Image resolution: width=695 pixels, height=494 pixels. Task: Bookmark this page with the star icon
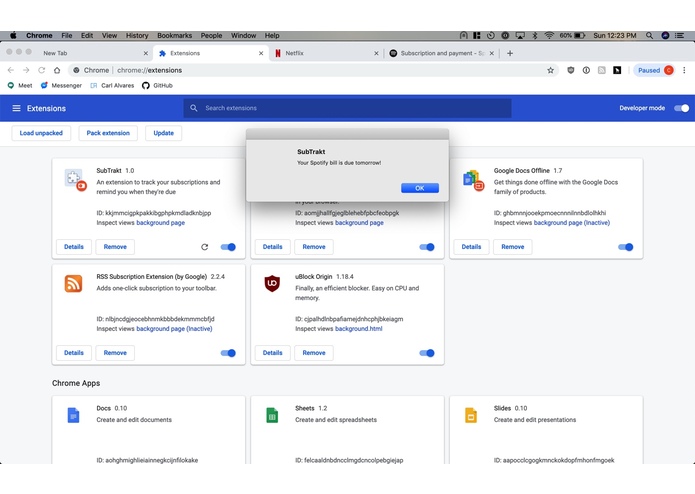coord(551,70)
